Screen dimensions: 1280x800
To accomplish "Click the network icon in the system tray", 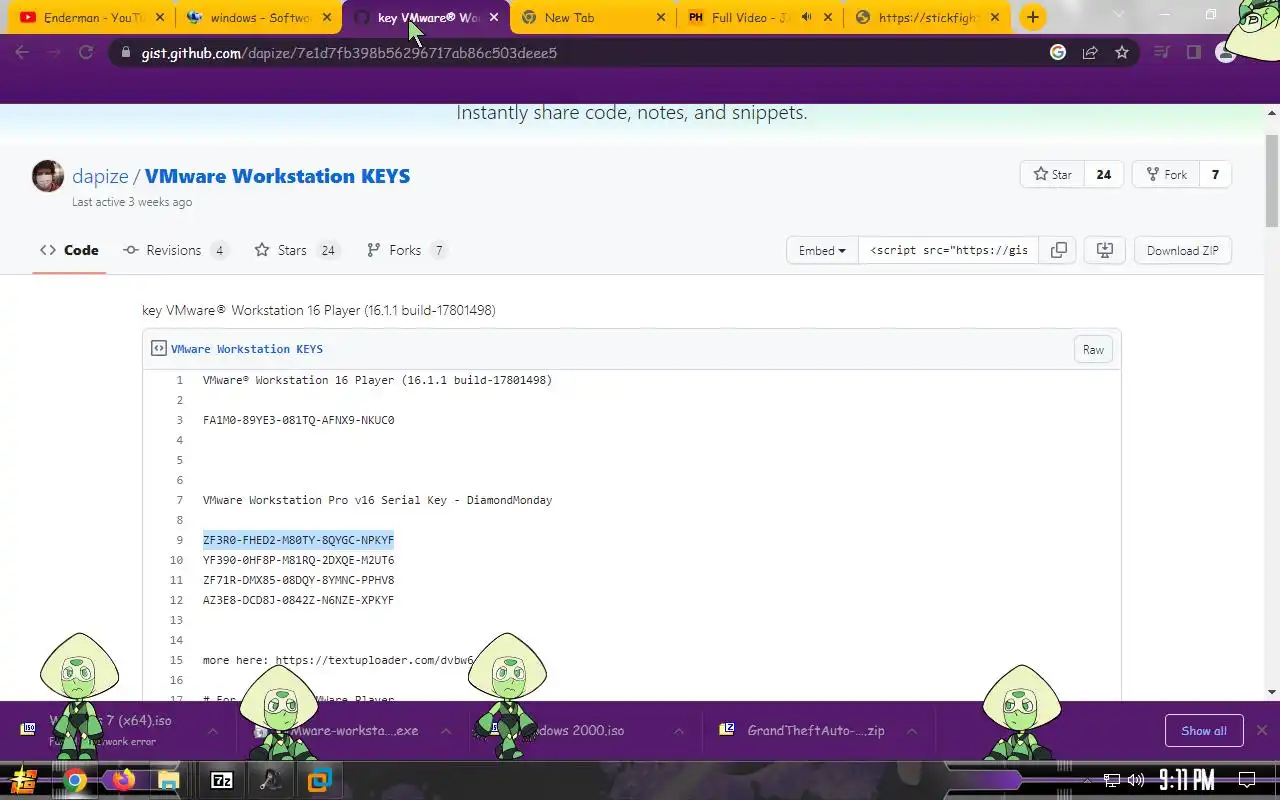I will tap(1112, 780).
